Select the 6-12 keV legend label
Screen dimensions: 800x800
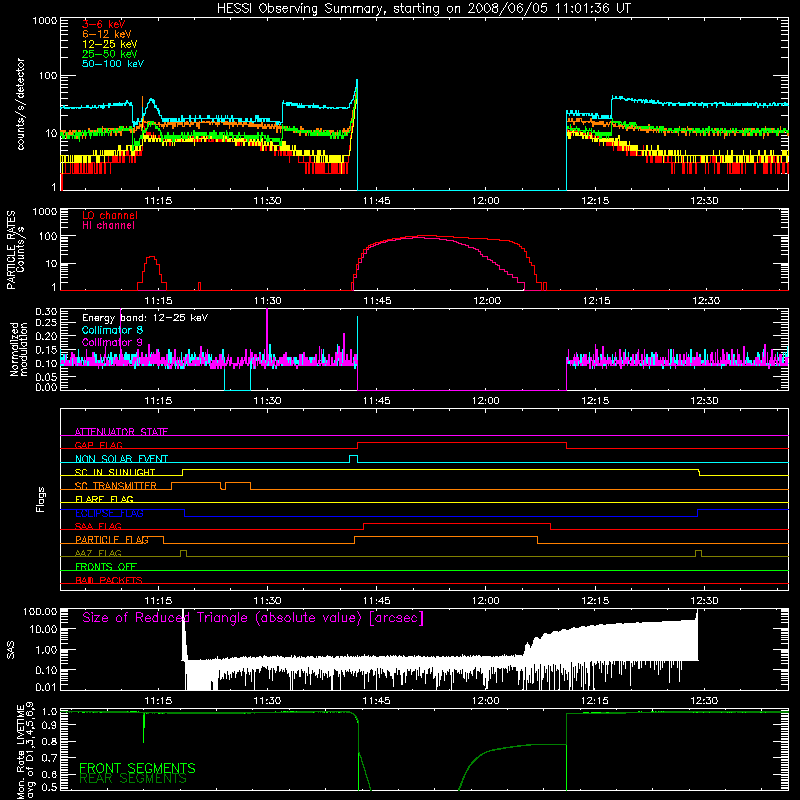[107, 34]
